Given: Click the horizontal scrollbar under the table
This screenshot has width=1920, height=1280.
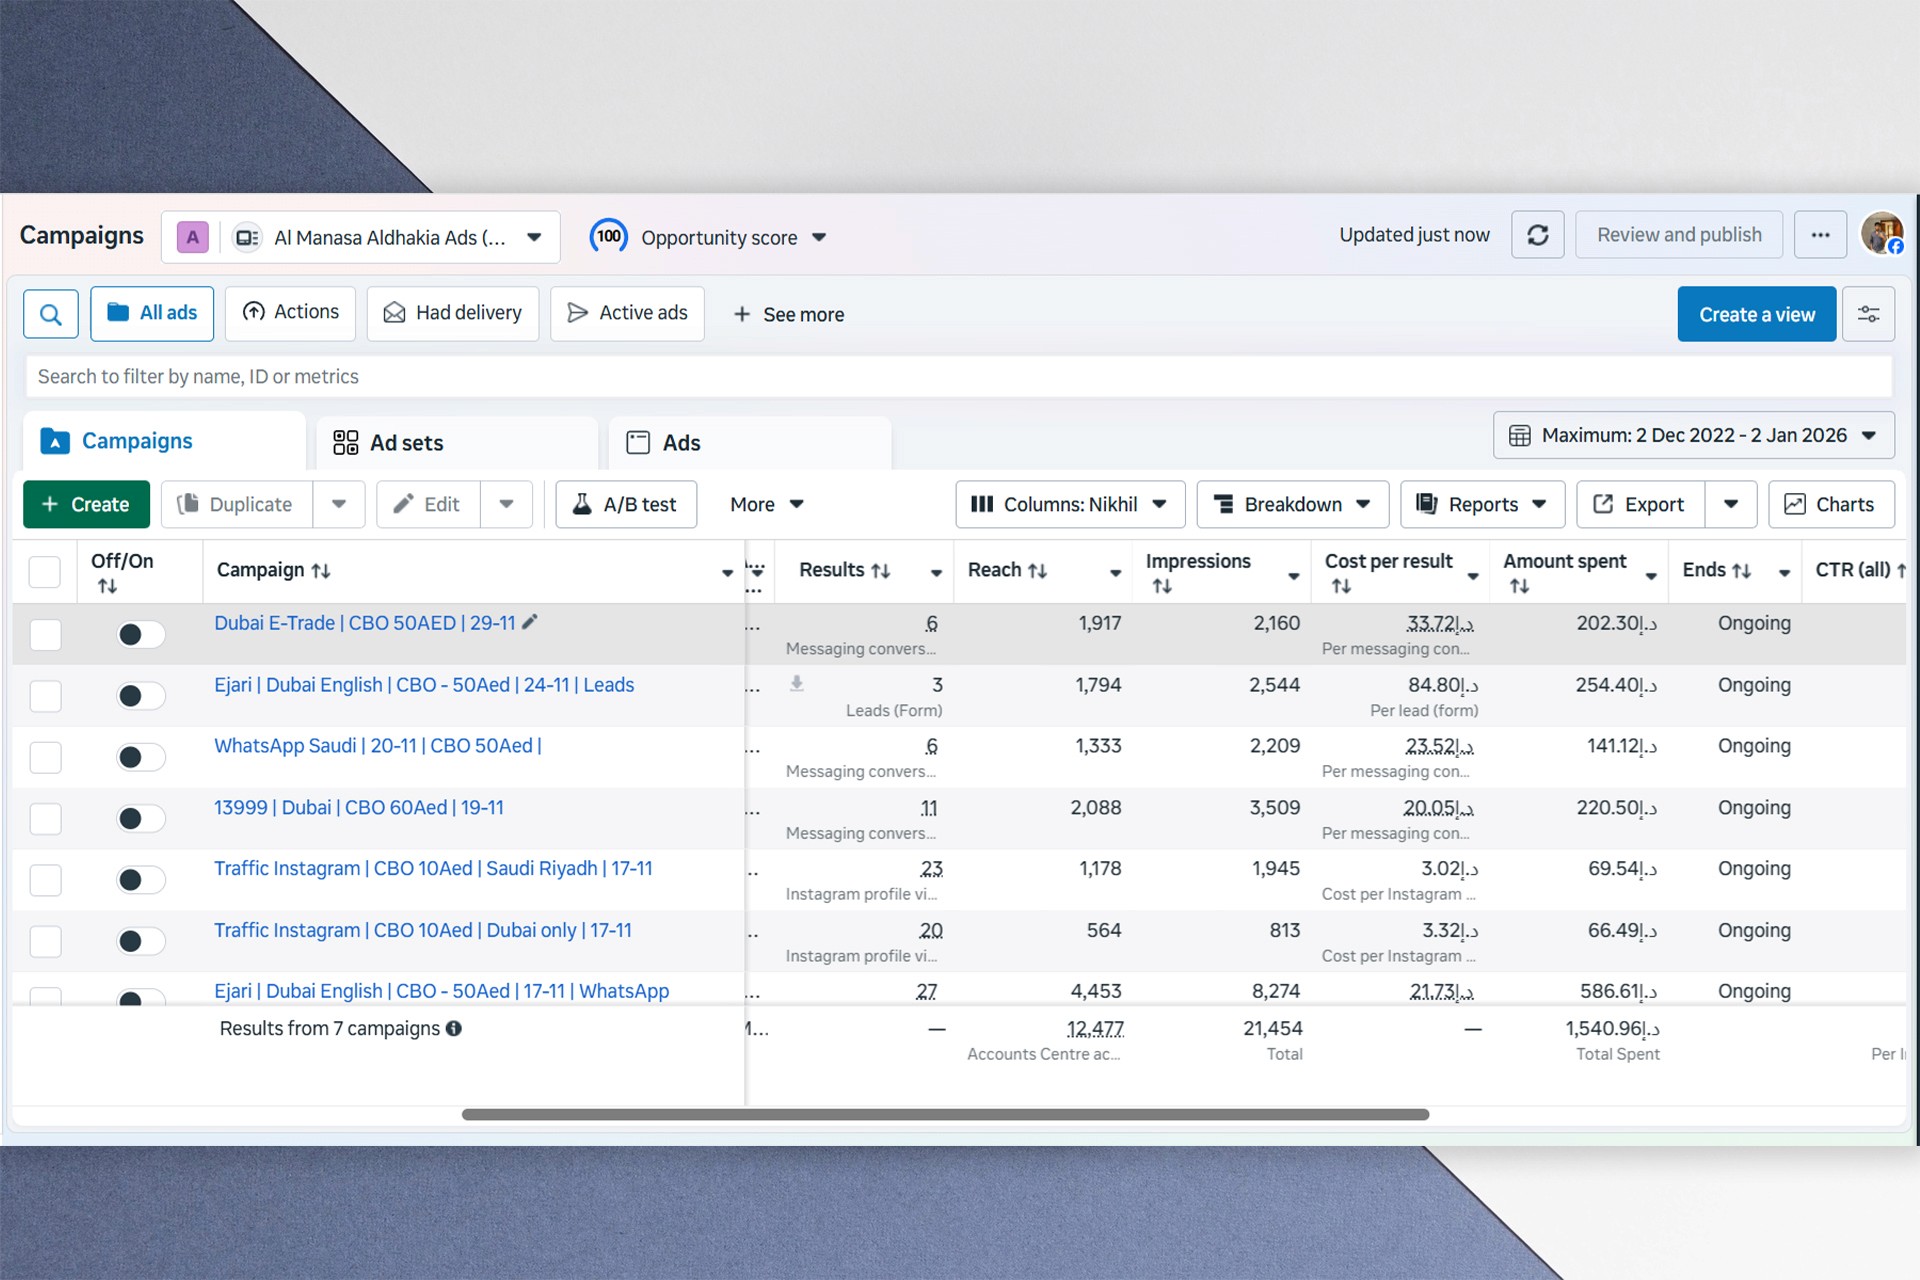Looking at the screenshot, I should coord(944,1114).
